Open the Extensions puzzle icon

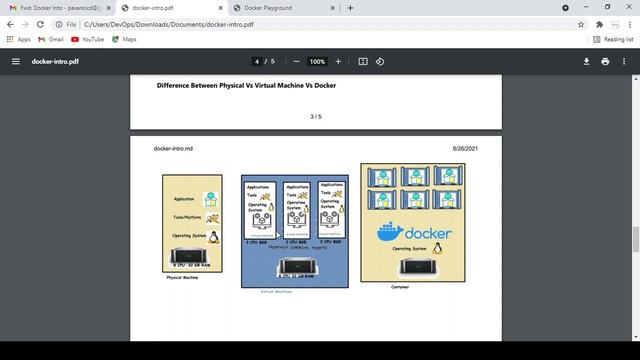(599, 24)
